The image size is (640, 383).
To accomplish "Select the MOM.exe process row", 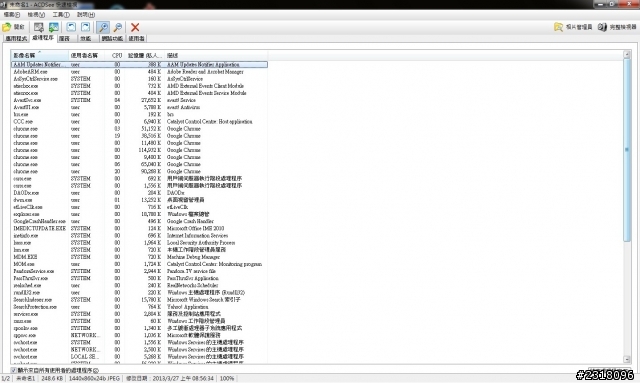I will (139, 264).
